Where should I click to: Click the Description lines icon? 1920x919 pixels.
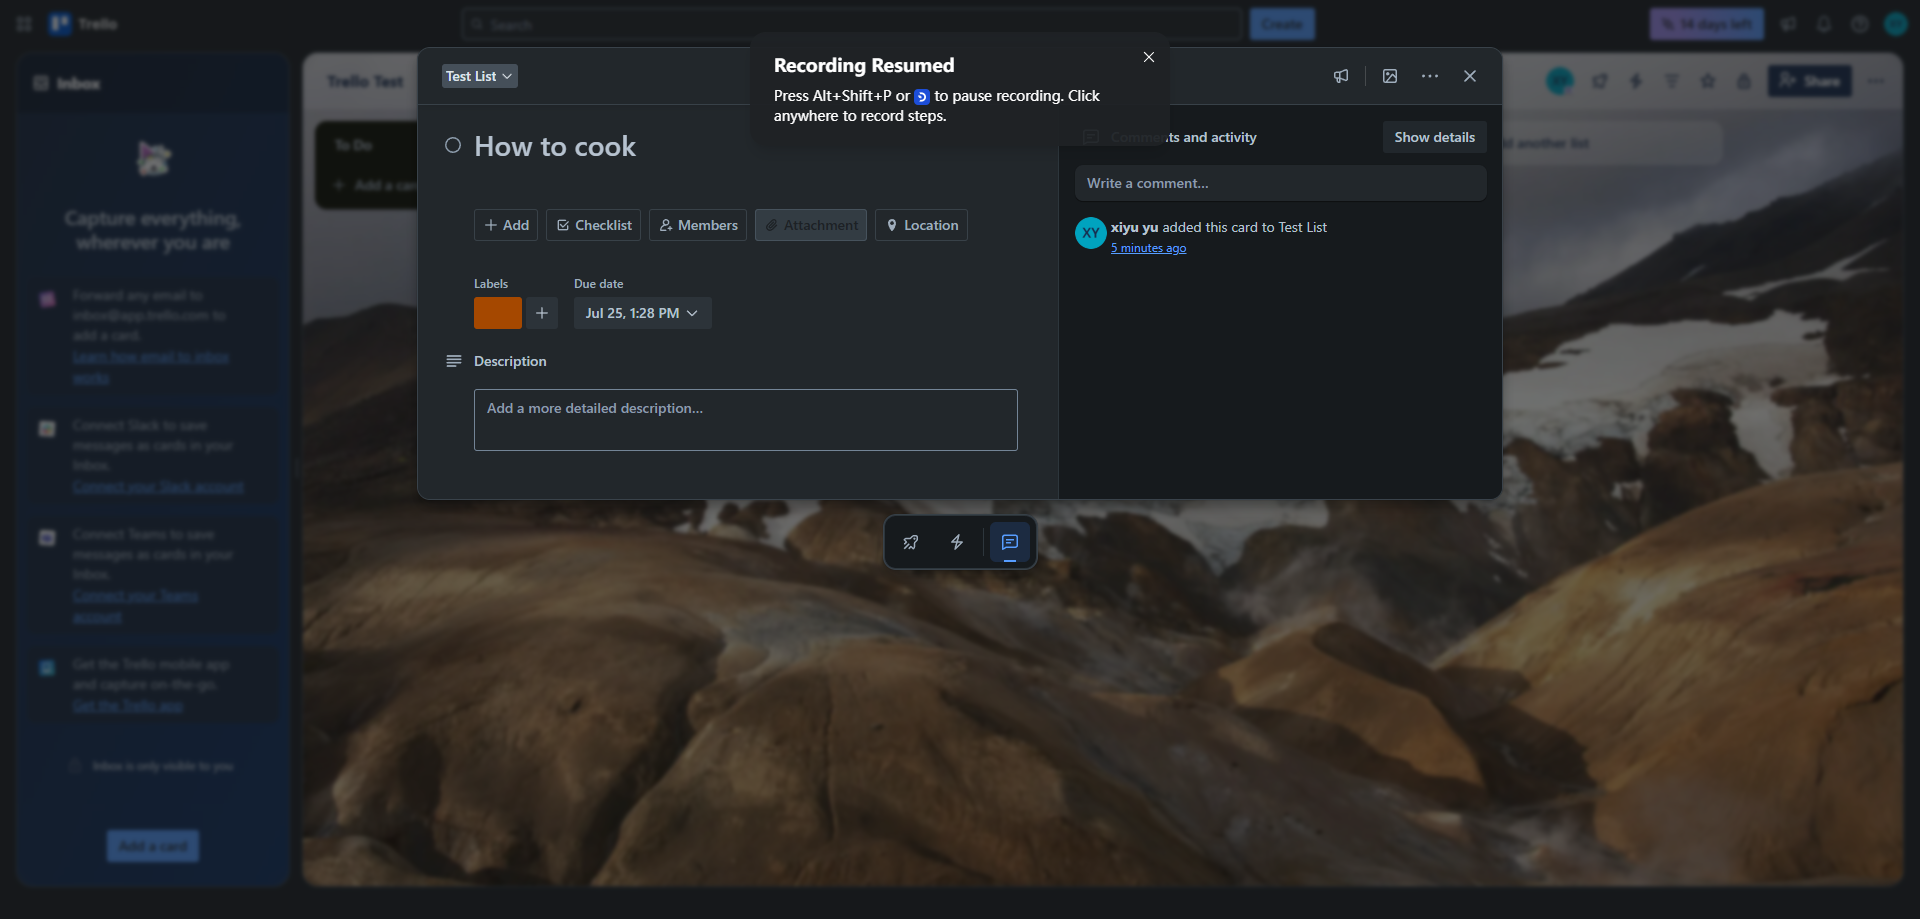coord(453,361)
